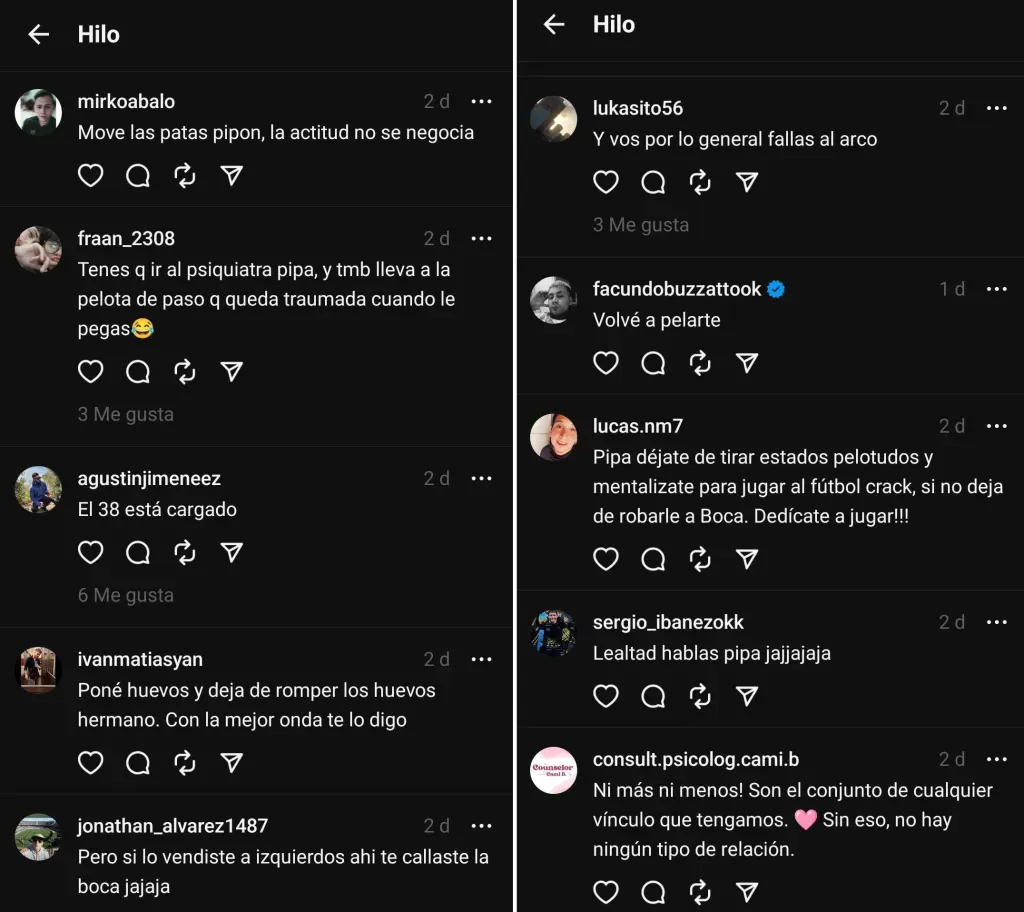
Task: Open facundobuzzattook's profile from username
Action: coord(677,289)
